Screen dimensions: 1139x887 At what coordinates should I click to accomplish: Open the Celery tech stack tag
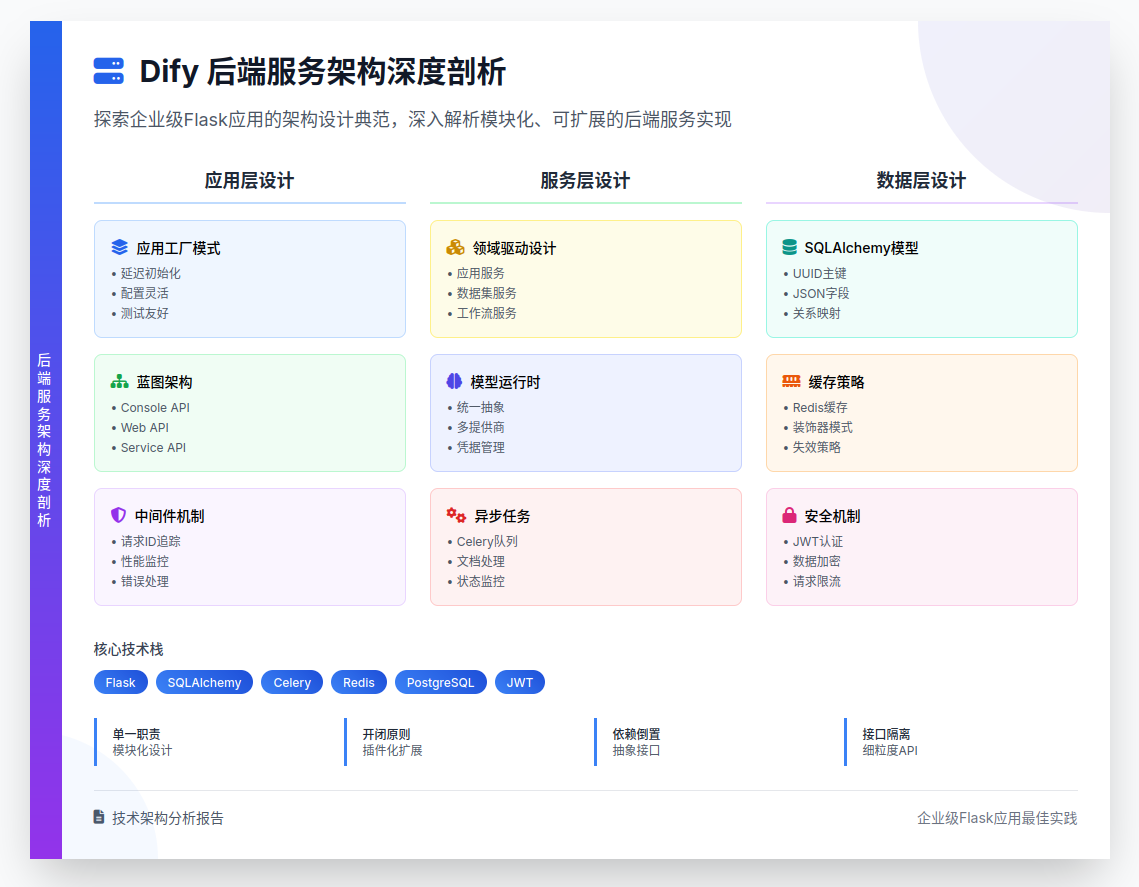click(291, 682)
